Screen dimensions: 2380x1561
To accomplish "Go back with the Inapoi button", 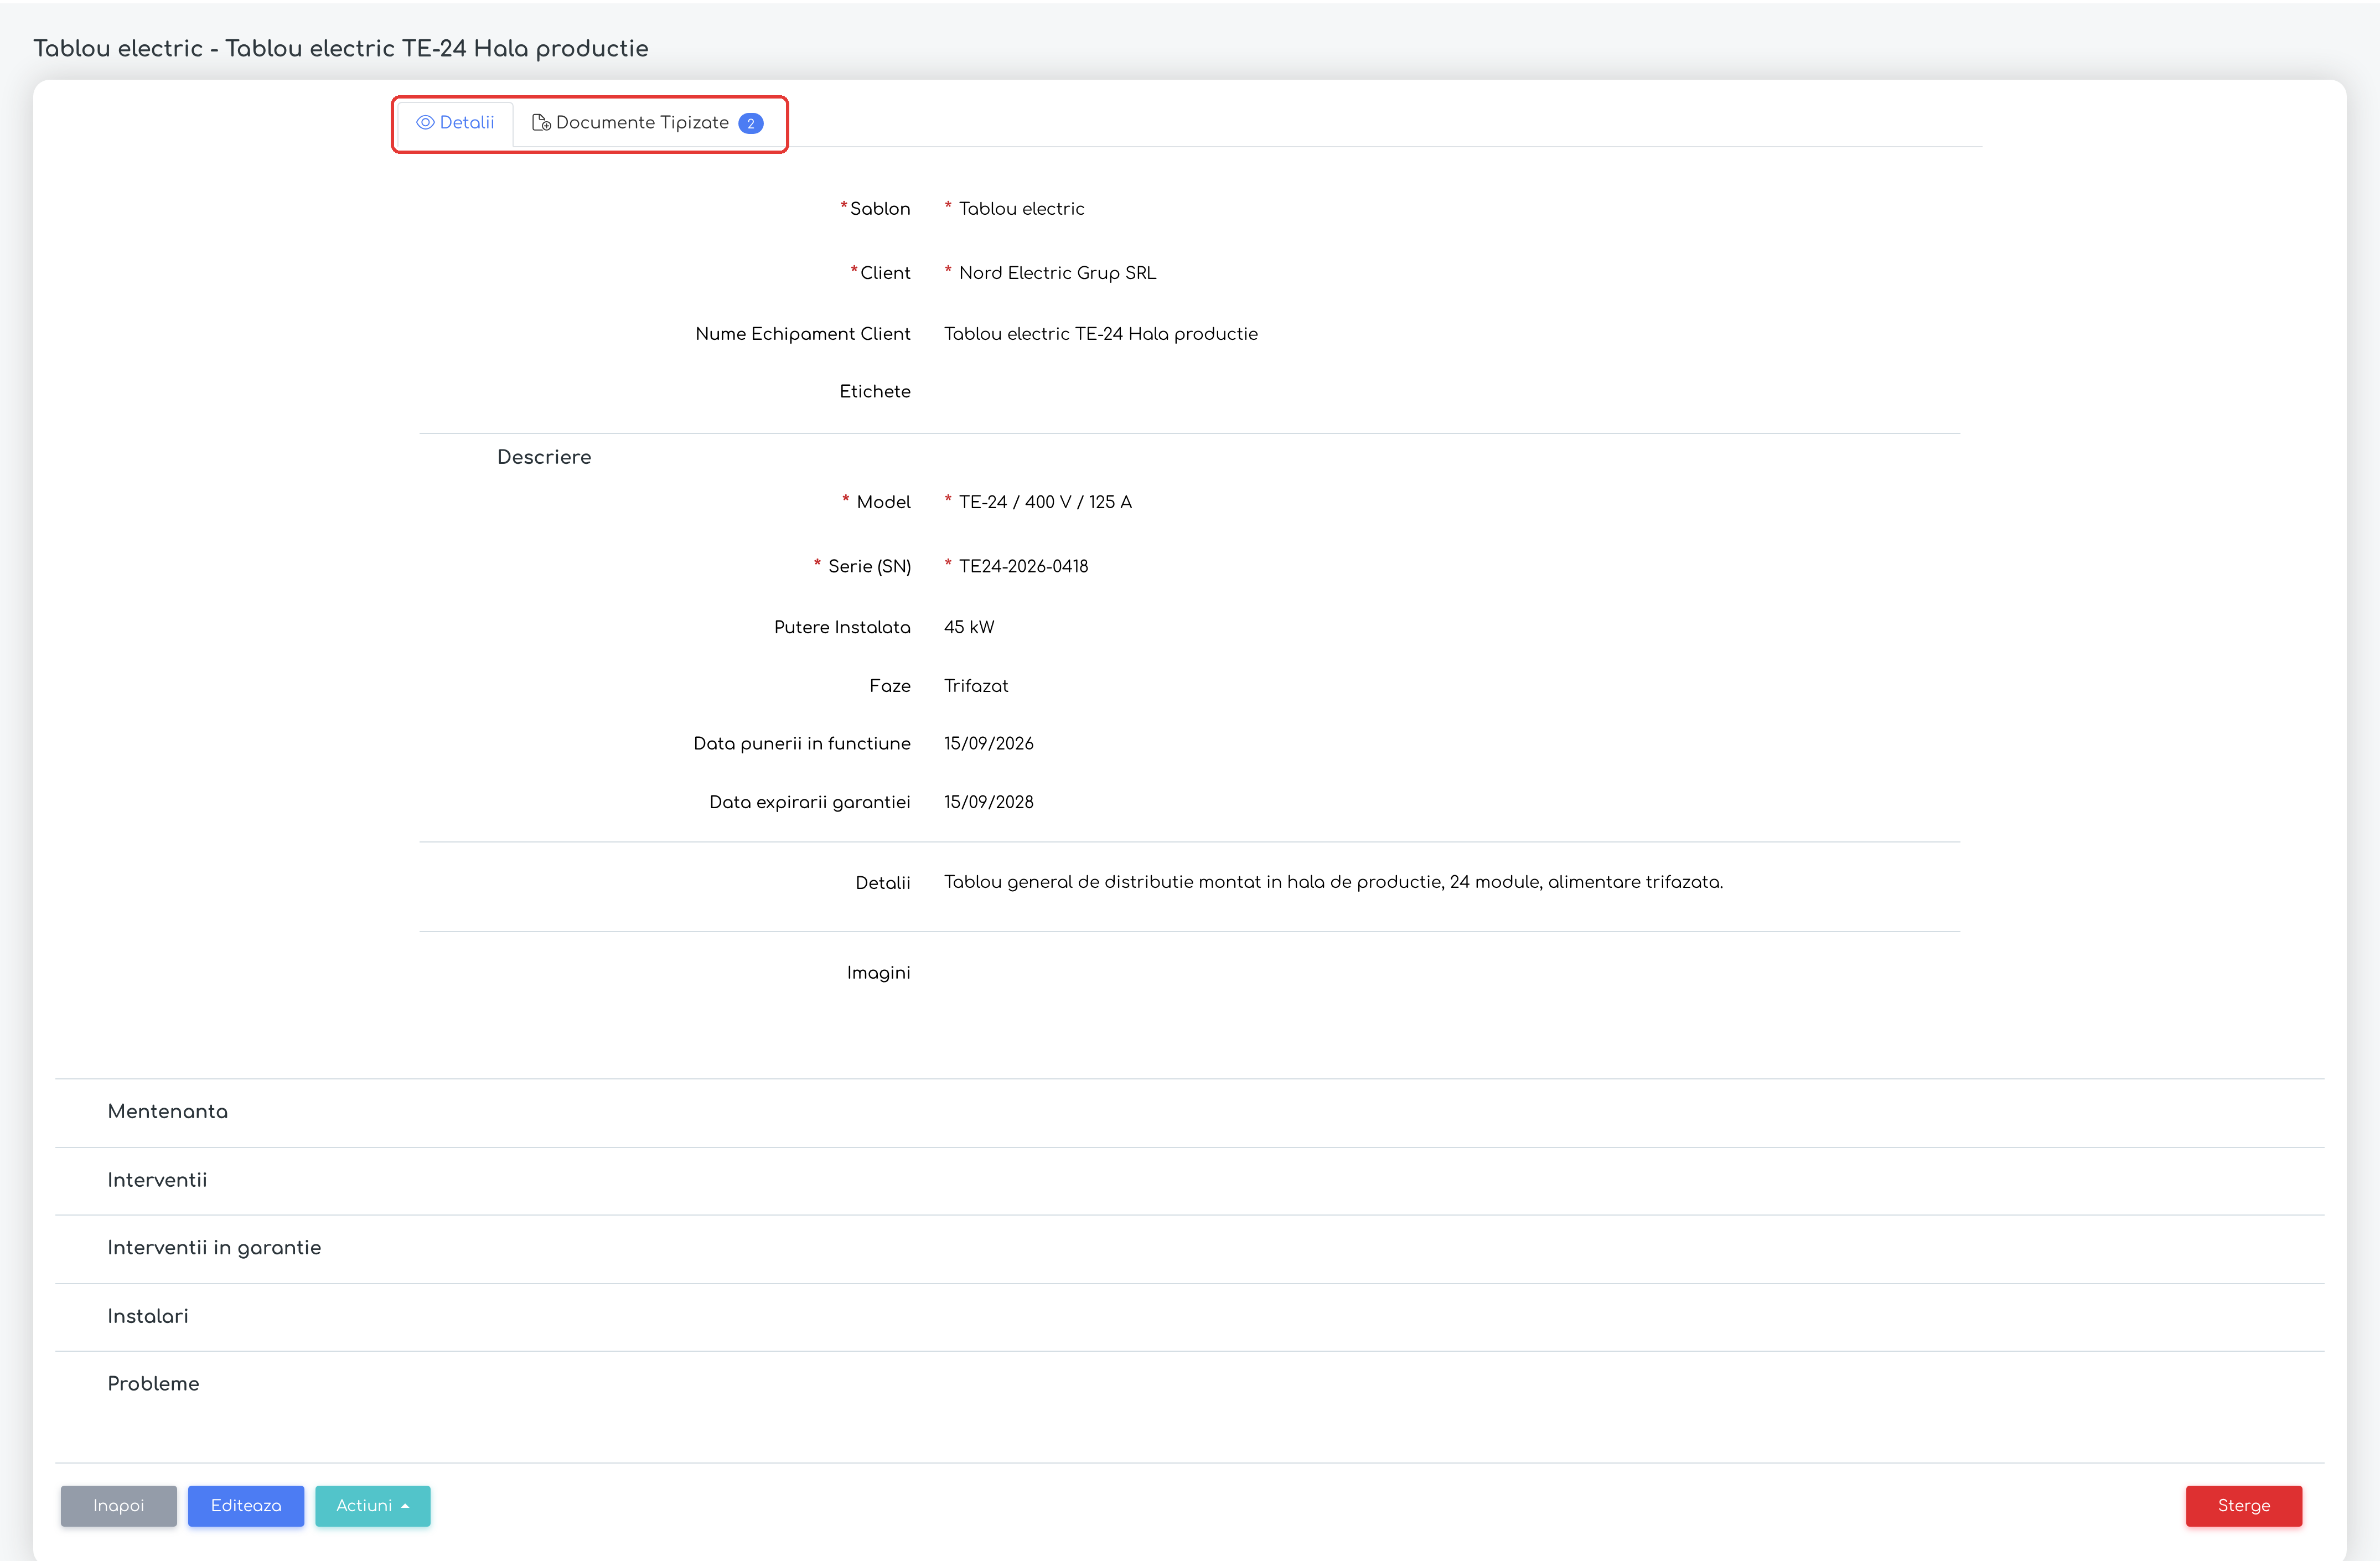I will (x=119, y=1506).
